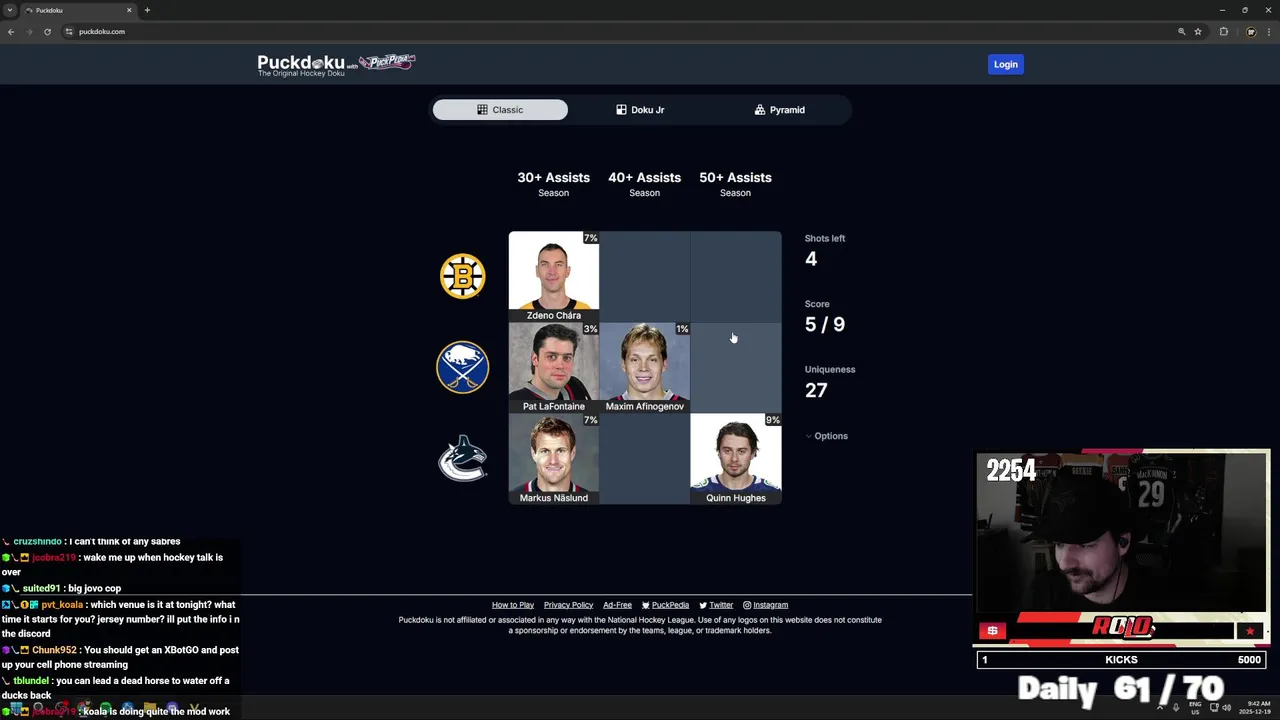Click the Boston Bruins team logo
Image resolution: width=1280 pixels, height=720 pixels.
coord(463,276)
